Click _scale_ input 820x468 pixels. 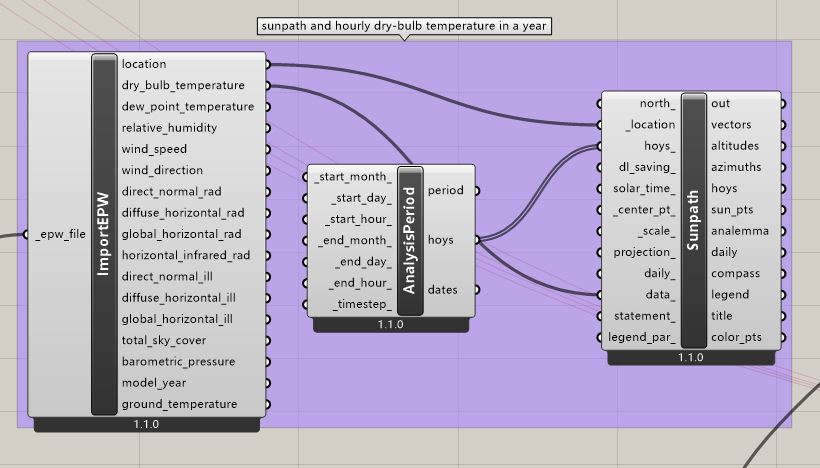point(657,231)
